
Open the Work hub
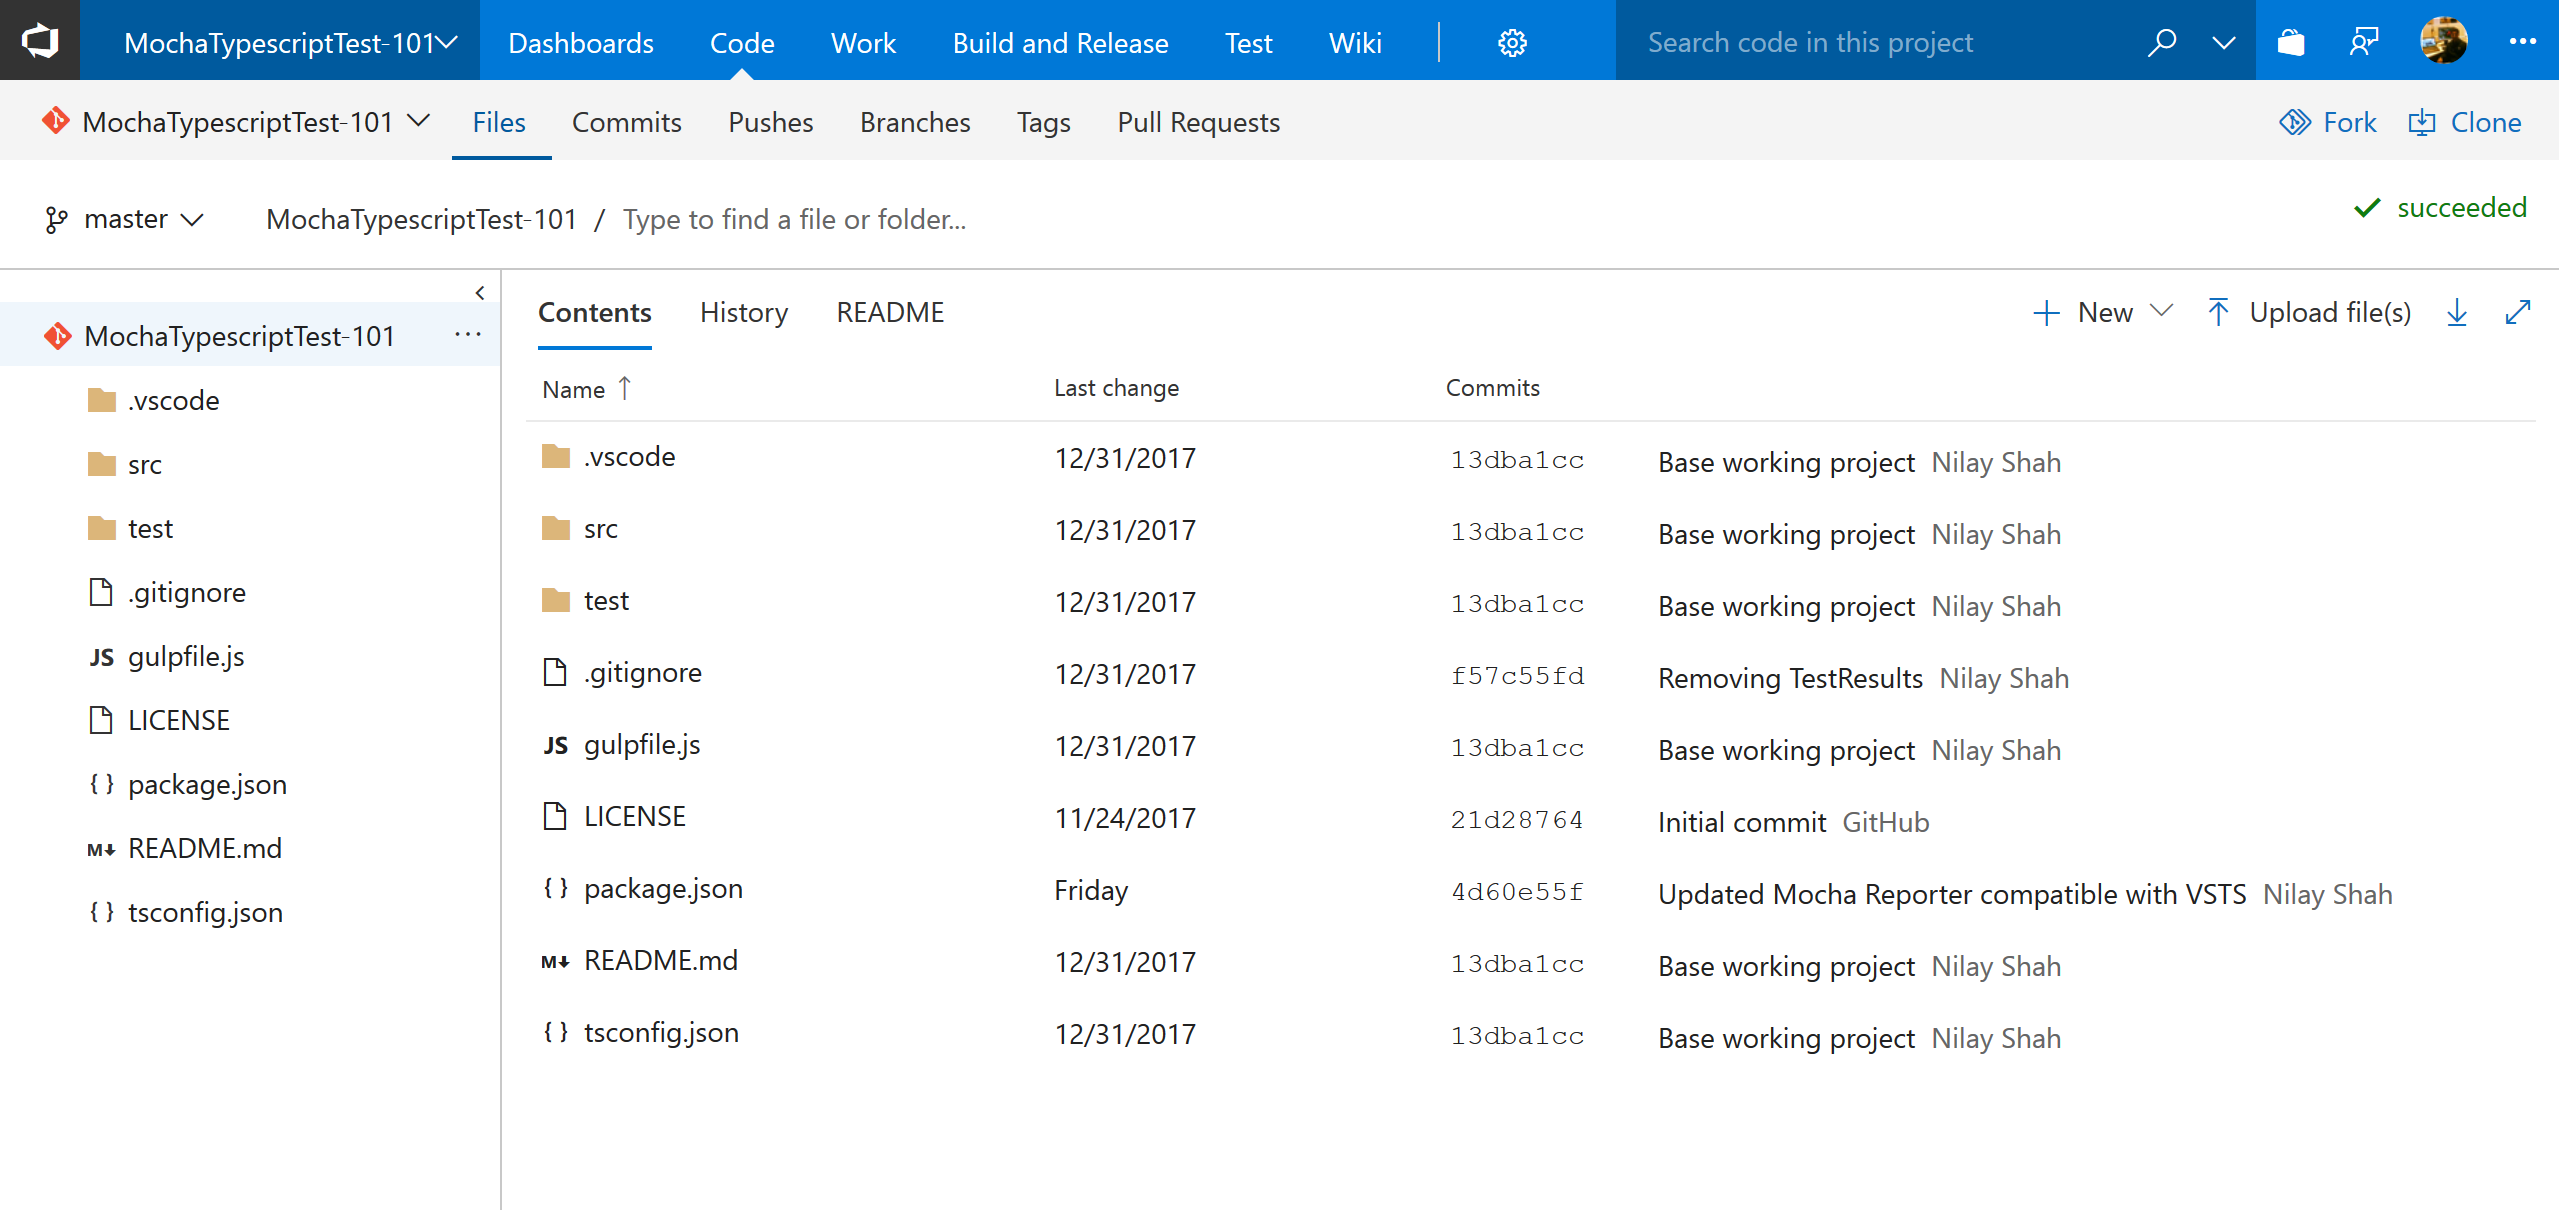coord(863,43)
